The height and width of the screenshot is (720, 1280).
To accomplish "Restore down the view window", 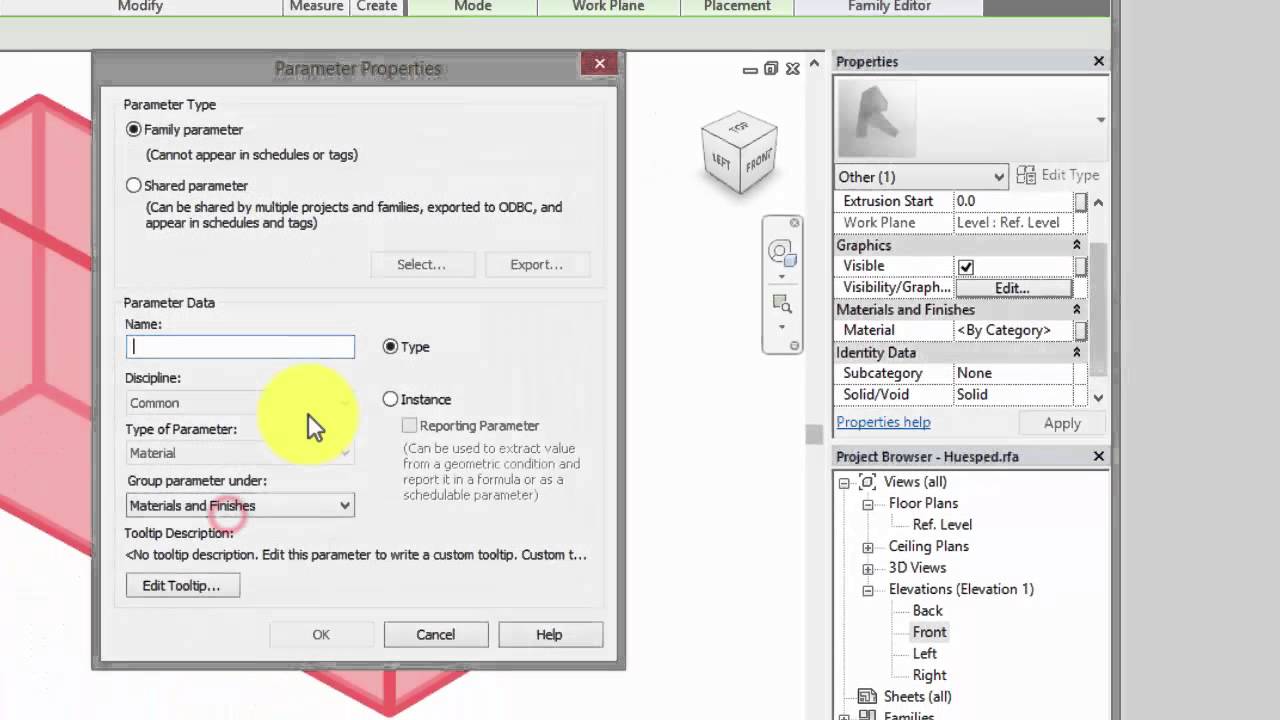I will (771, 69).
